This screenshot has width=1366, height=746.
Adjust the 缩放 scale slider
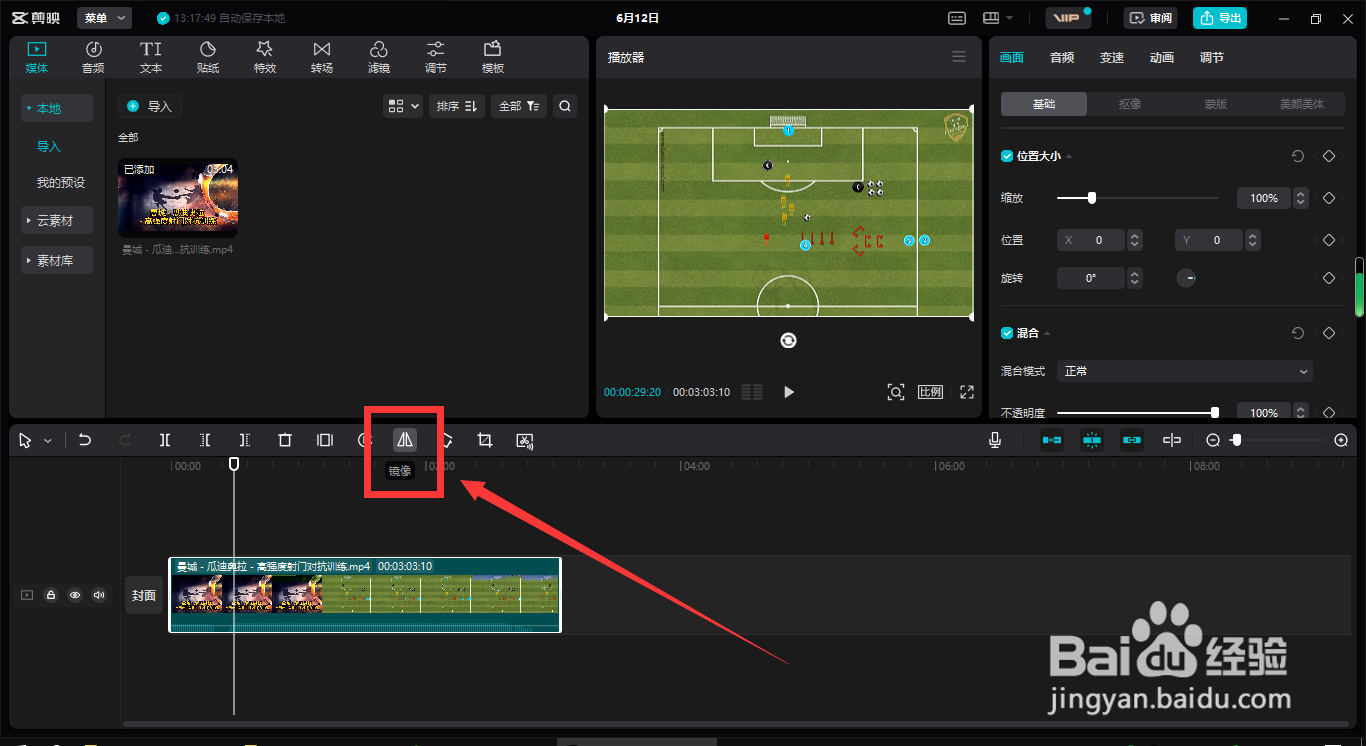click(x=1138, y=198)
